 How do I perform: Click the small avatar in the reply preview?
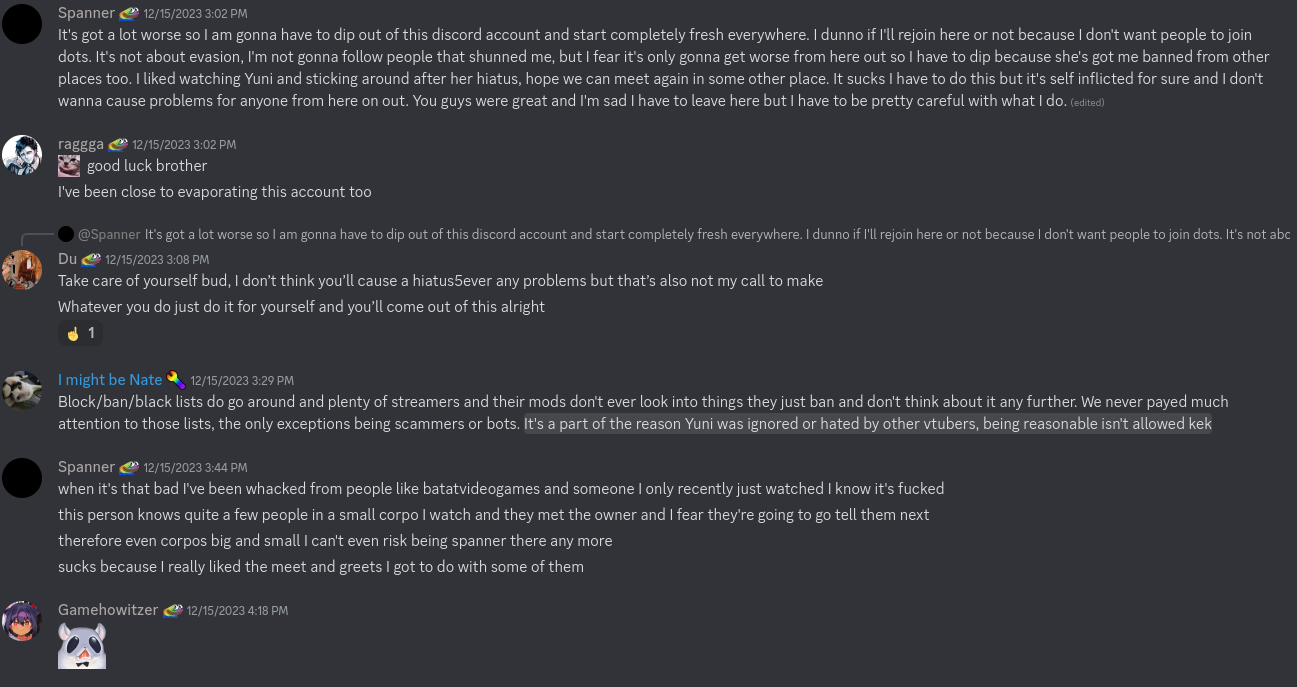66,234
